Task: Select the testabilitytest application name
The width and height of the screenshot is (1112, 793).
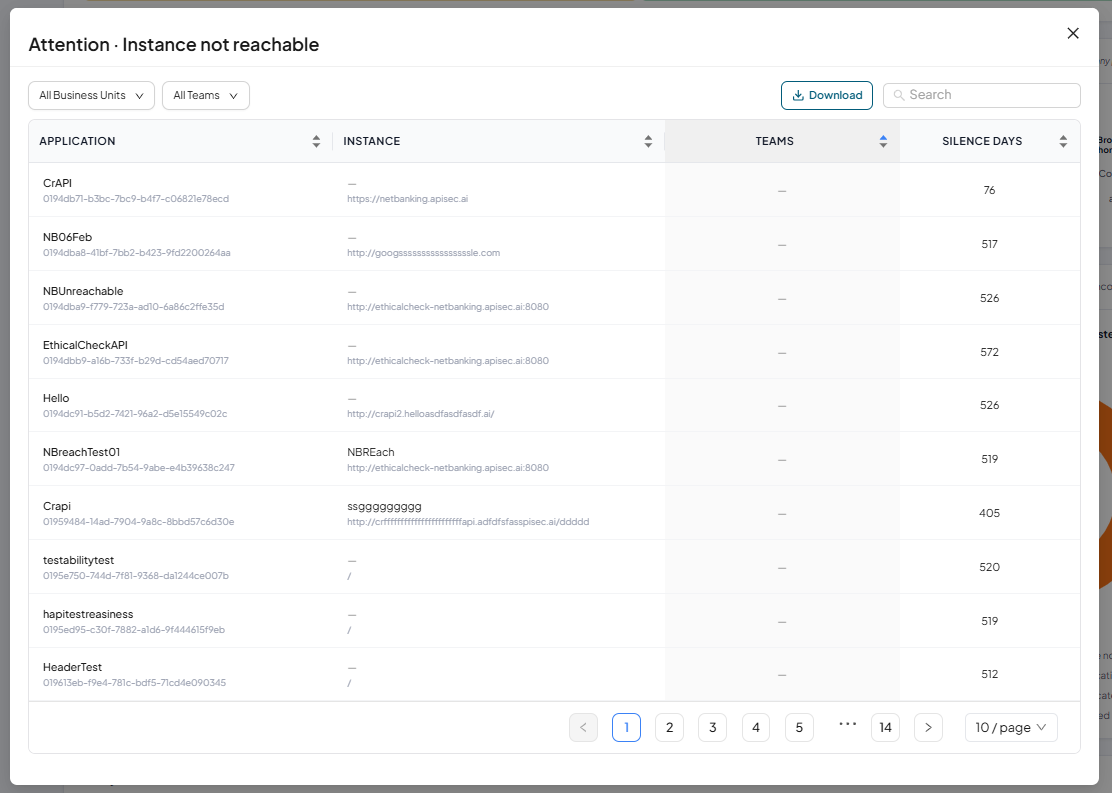Action: pos(78,560)
